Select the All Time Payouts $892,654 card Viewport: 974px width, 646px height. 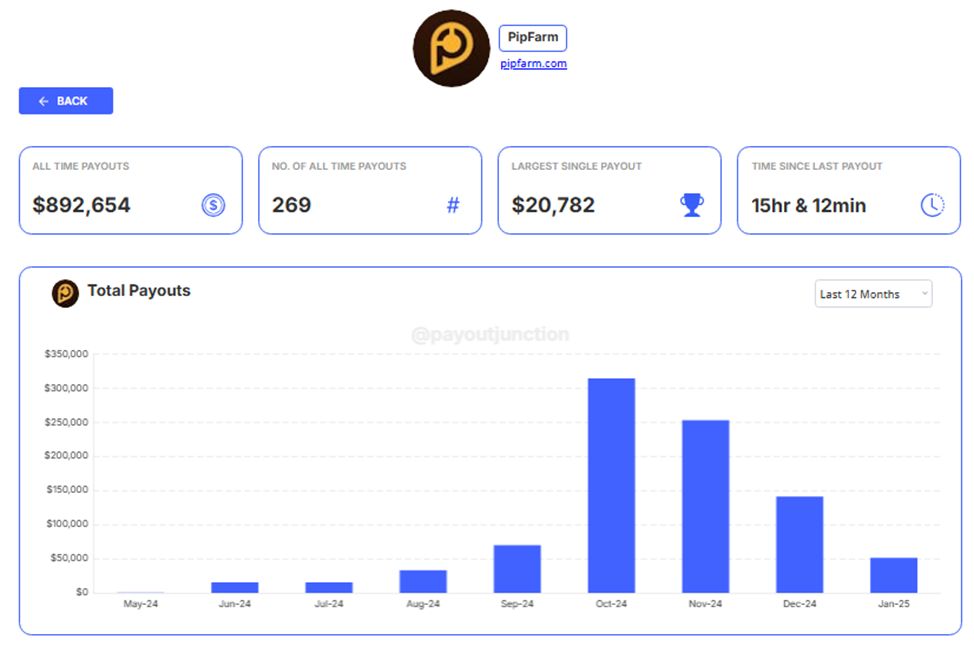click(x=130, y=190)
